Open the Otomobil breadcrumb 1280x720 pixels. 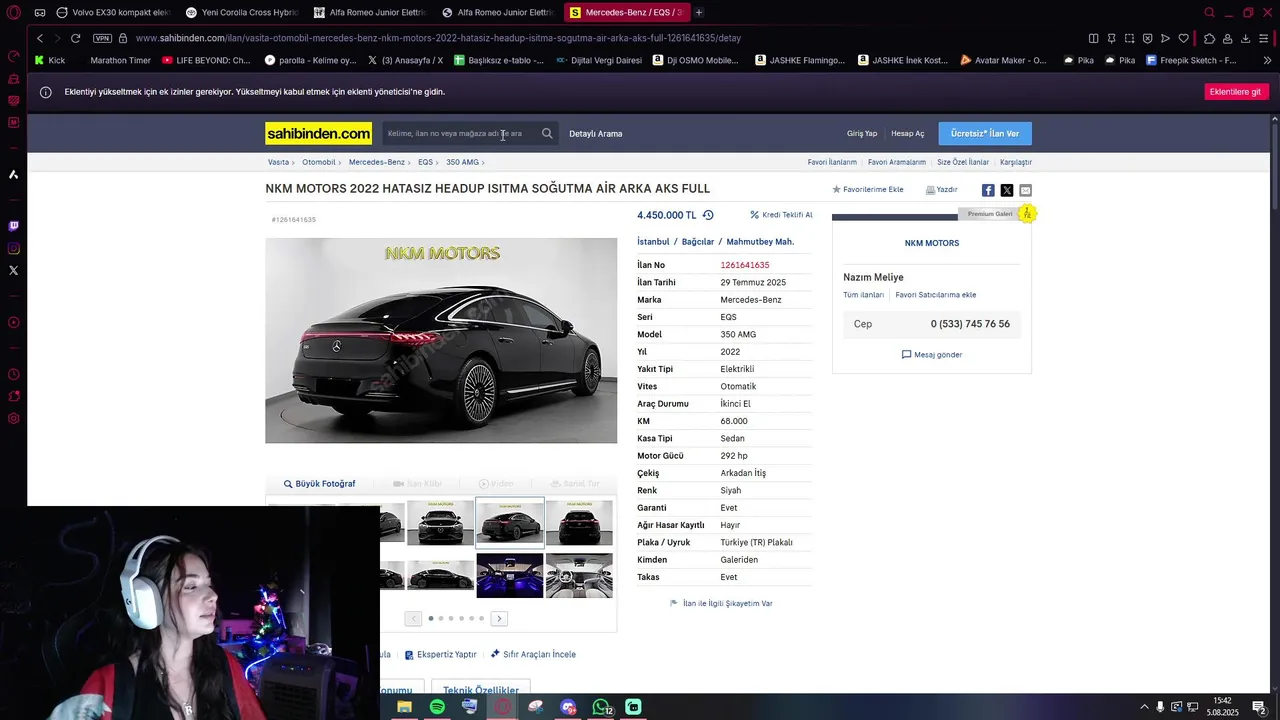tap(319, 162)
